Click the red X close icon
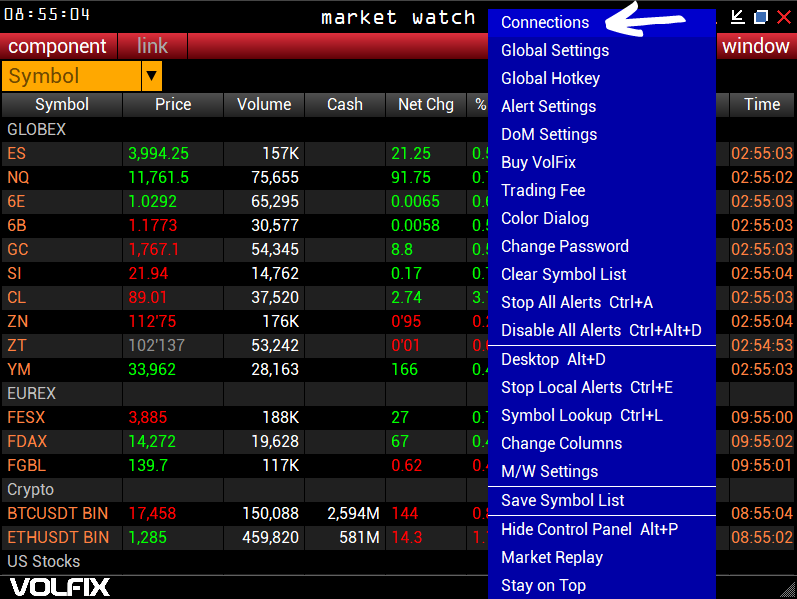 point(782,17)
